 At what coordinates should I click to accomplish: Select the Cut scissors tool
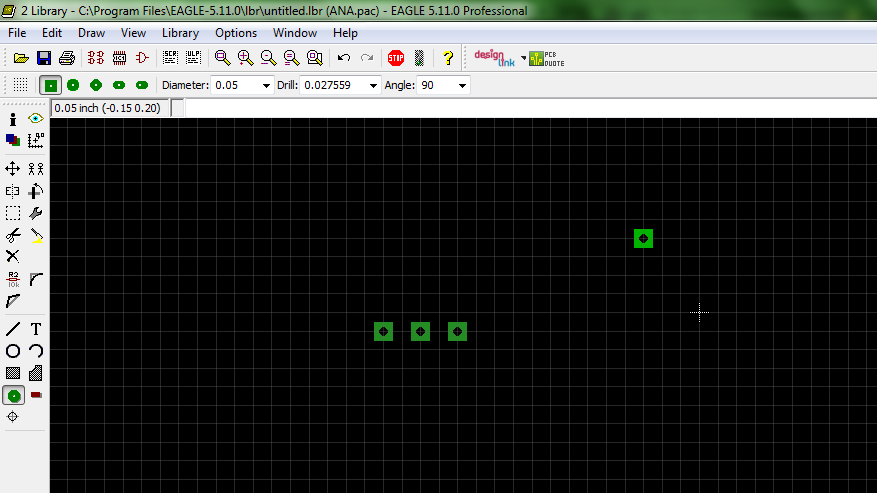pyautogui.click(x=13, y=235)
